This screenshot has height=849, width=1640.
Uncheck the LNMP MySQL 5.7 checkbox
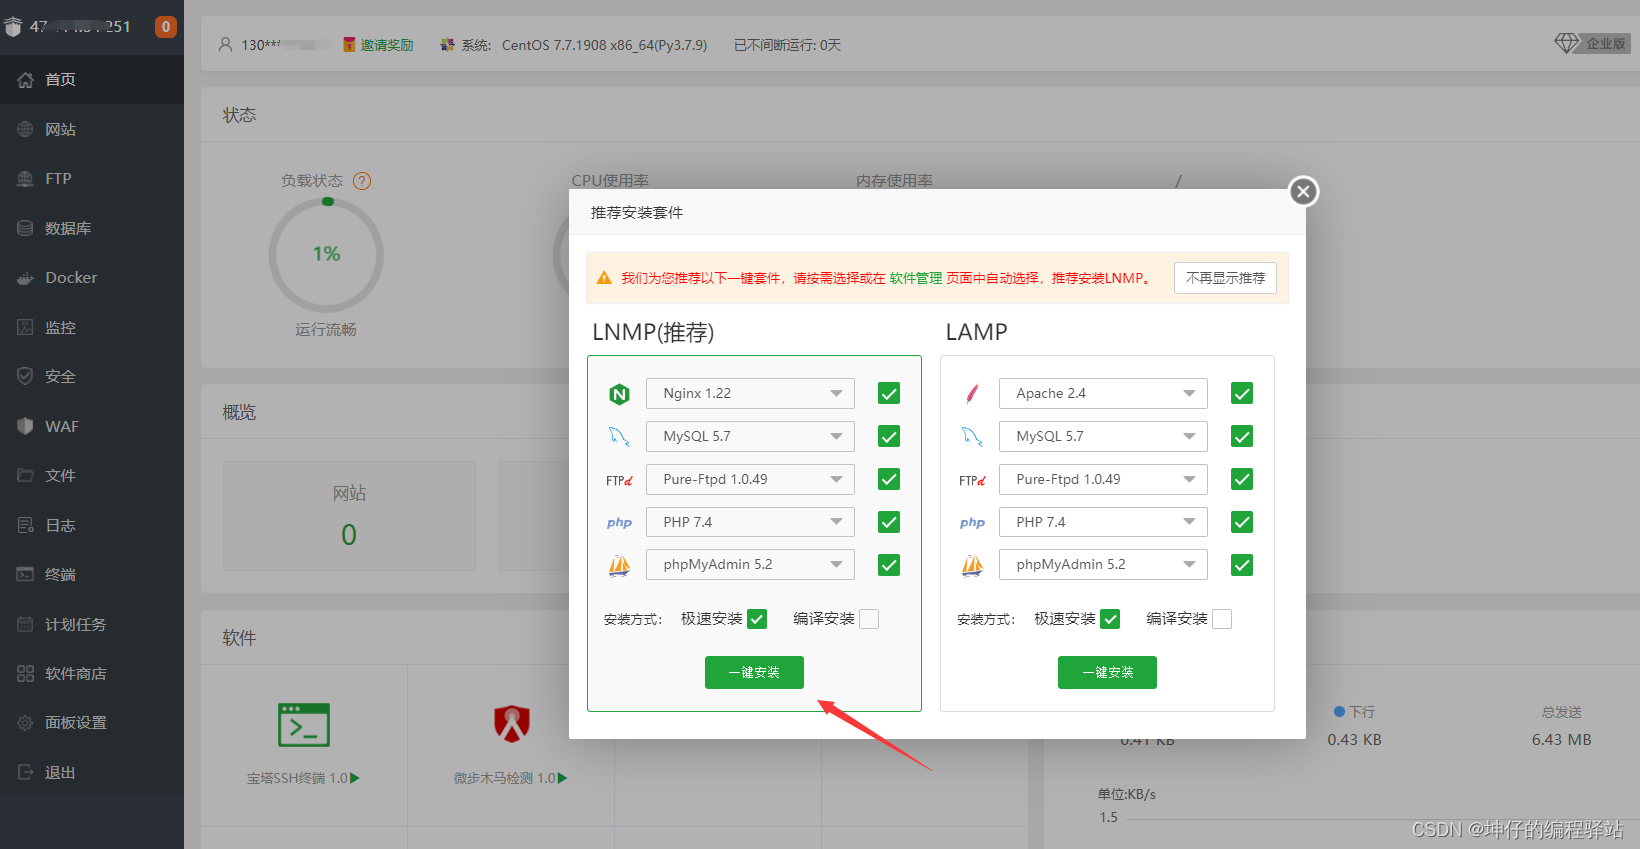pos(889,437)
